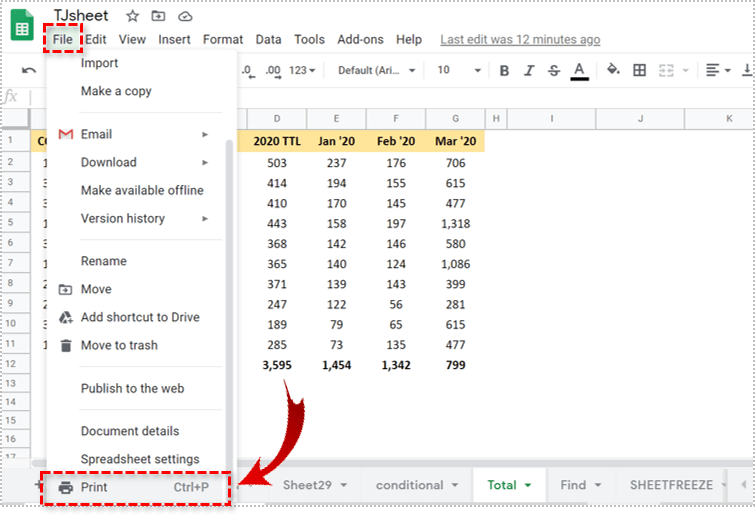Open the text color picker
The width and height of the screenshot is (755, 518).
click(579, 70)
